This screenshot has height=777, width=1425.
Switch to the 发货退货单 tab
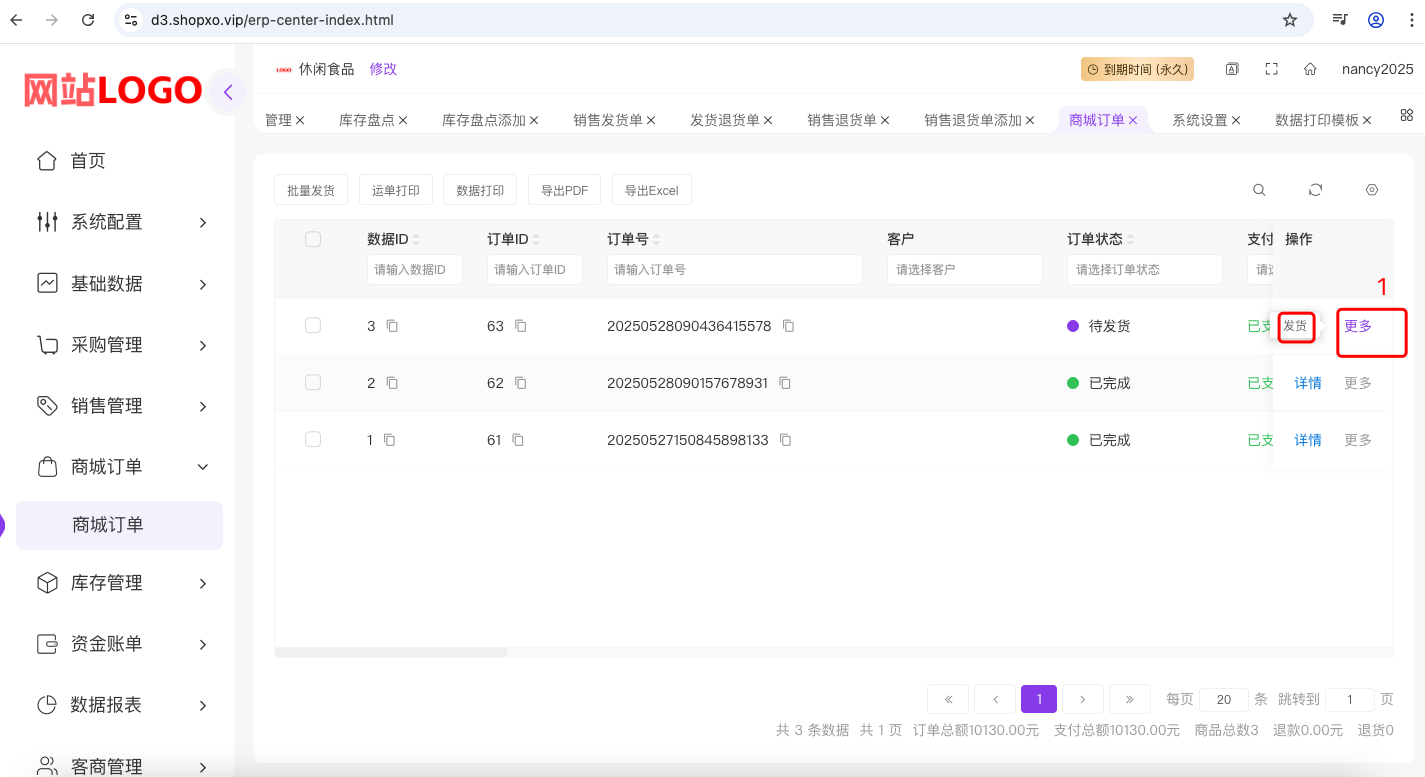click(x=725, y=120)
